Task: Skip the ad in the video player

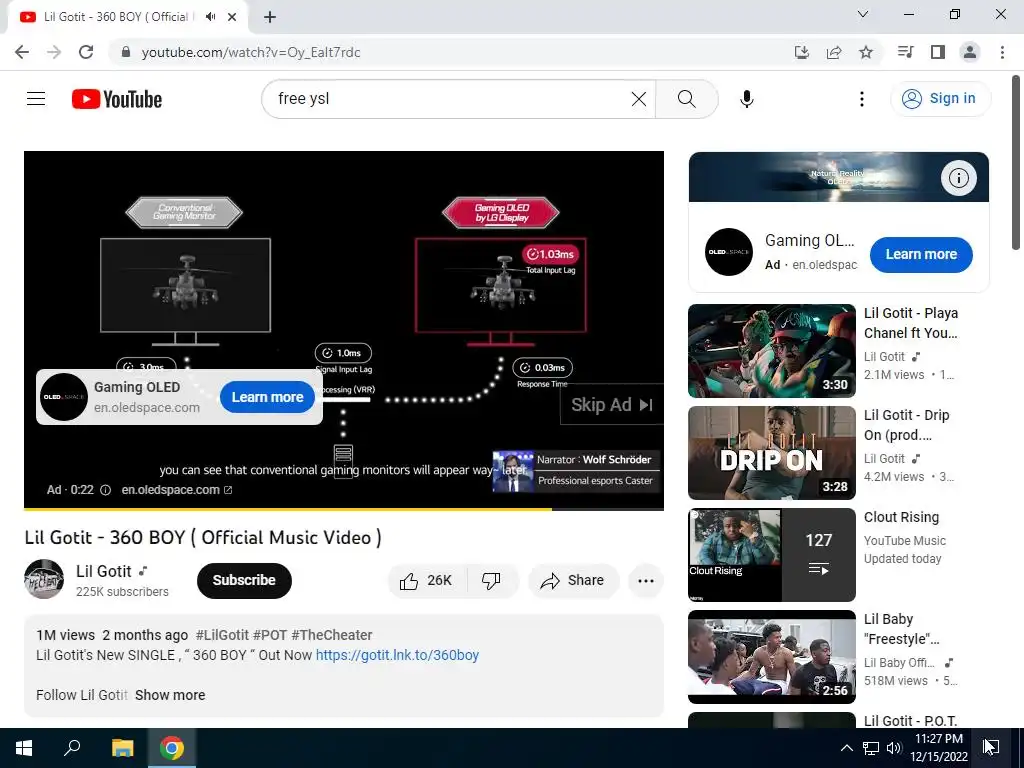Action: 611,405
